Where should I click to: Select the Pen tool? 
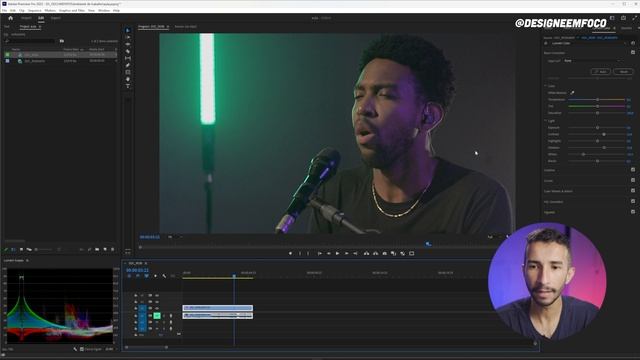pos(128,65)
